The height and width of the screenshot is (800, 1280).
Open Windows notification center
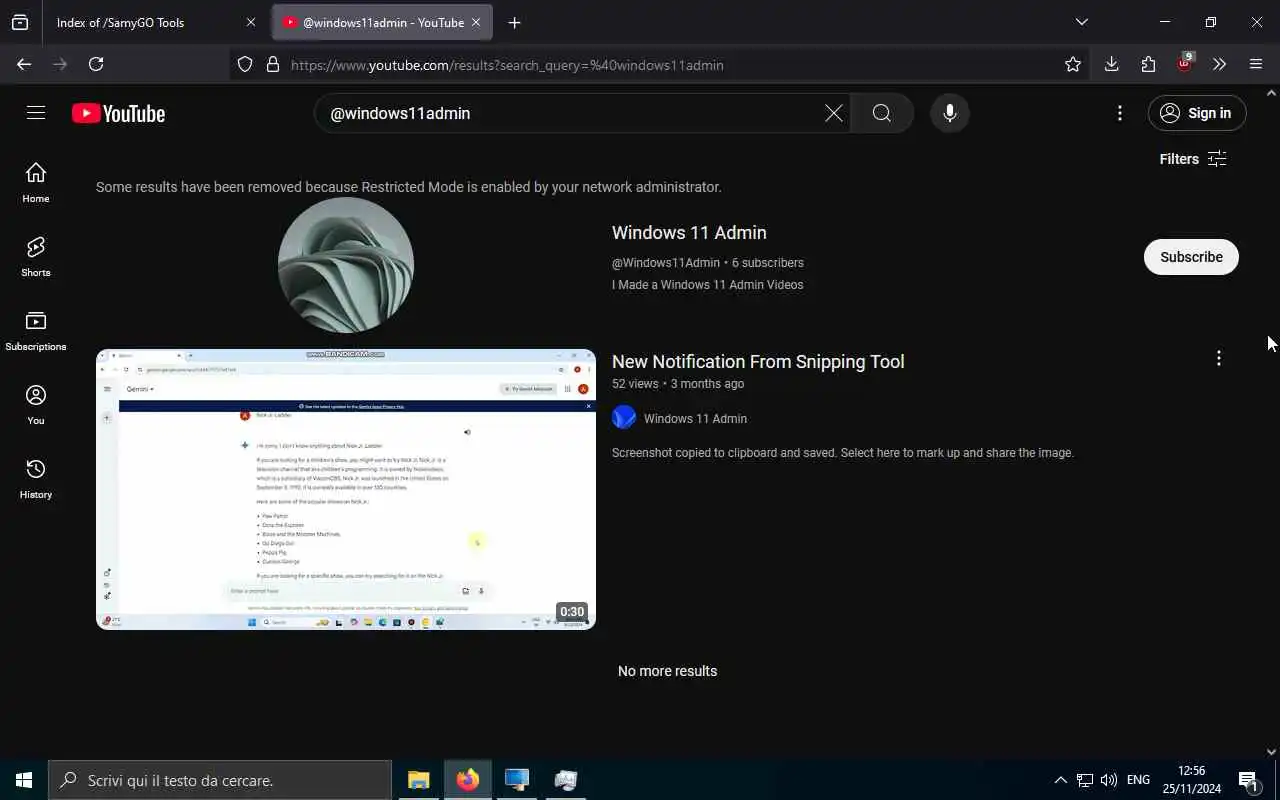tap(1248, 780)
